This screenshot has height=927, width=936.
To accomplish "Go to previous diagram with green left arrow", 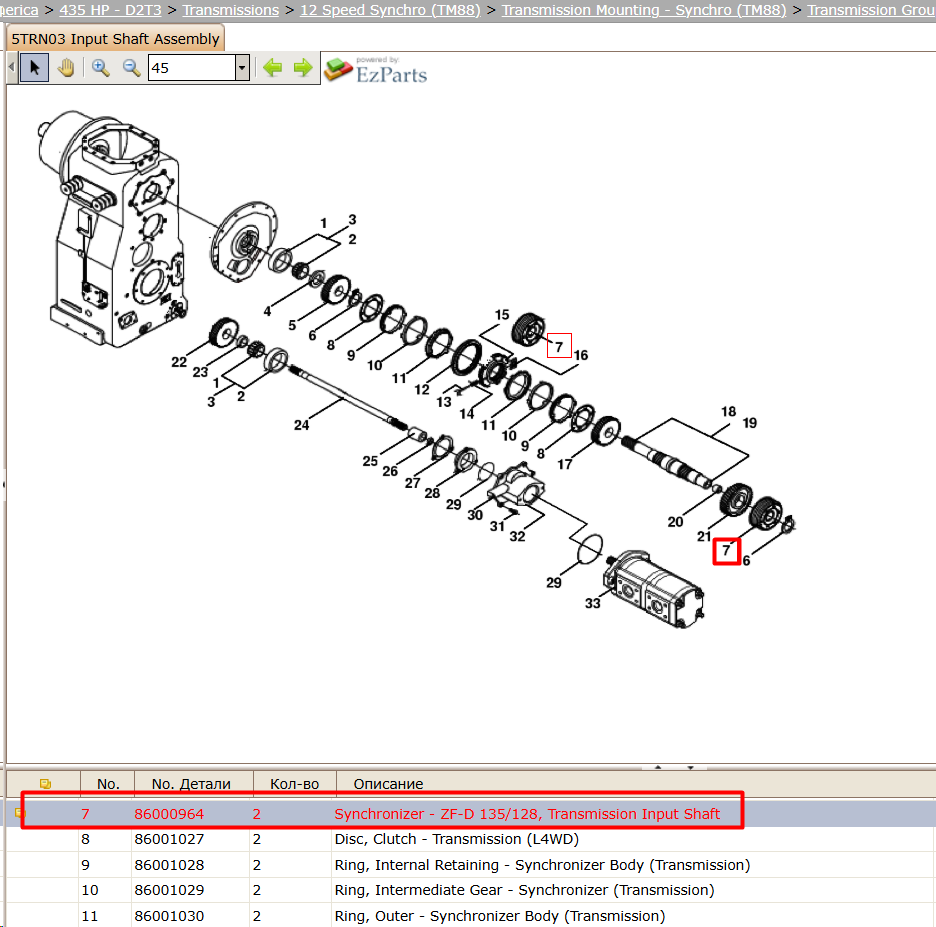I will (x=272, y=67).
